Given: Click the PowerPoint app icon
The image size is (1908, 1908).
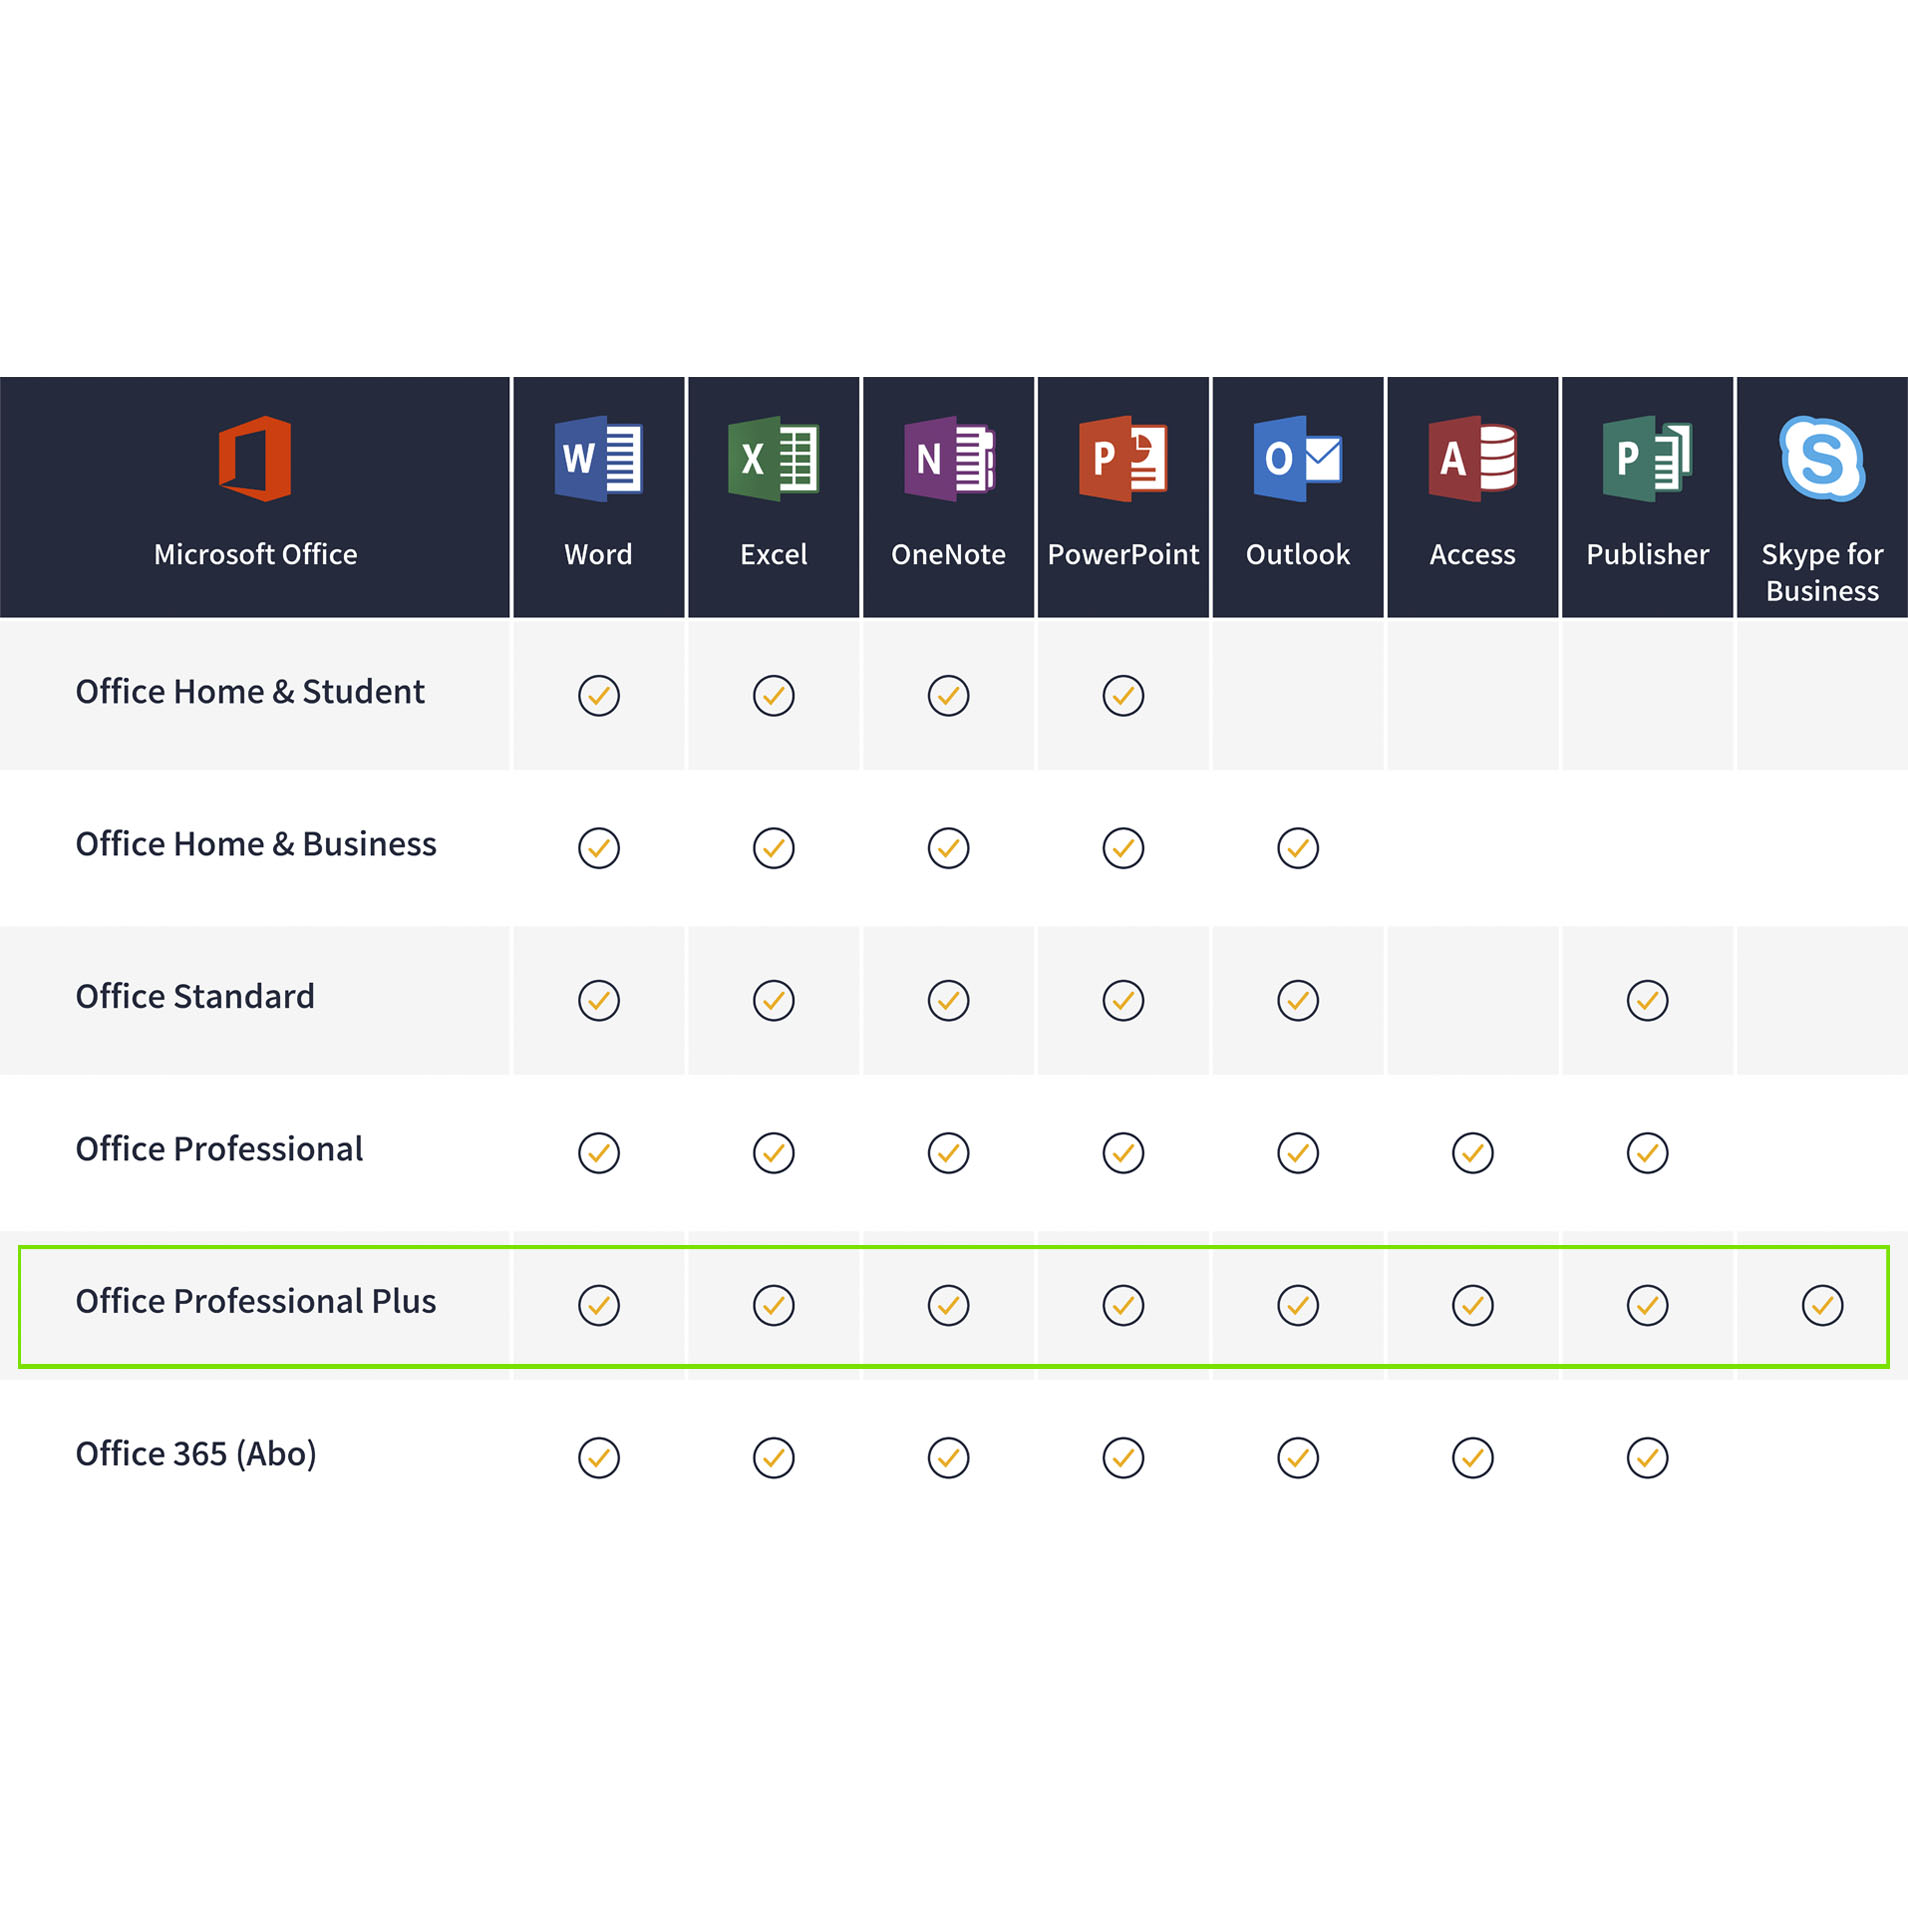Looking at the screenshot, I should pyautogui.click(x=1123, y=458).
